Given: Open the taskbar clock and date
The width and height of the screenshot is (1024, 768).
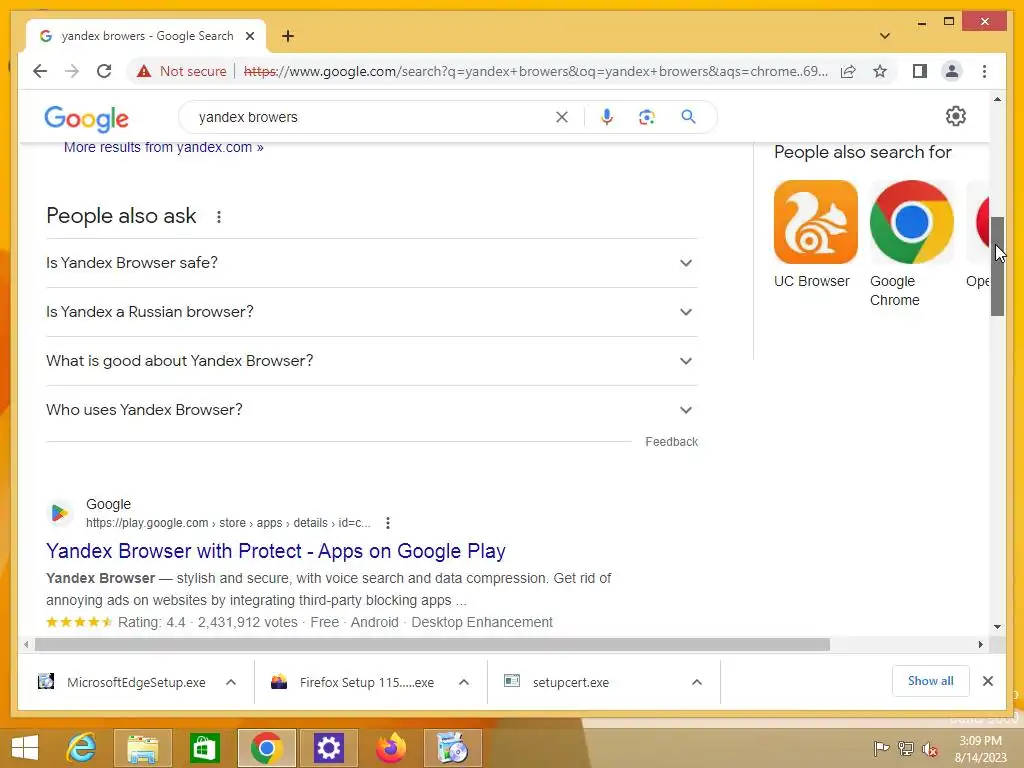Looking at the screenshot, I should click(x=981, y=749).
